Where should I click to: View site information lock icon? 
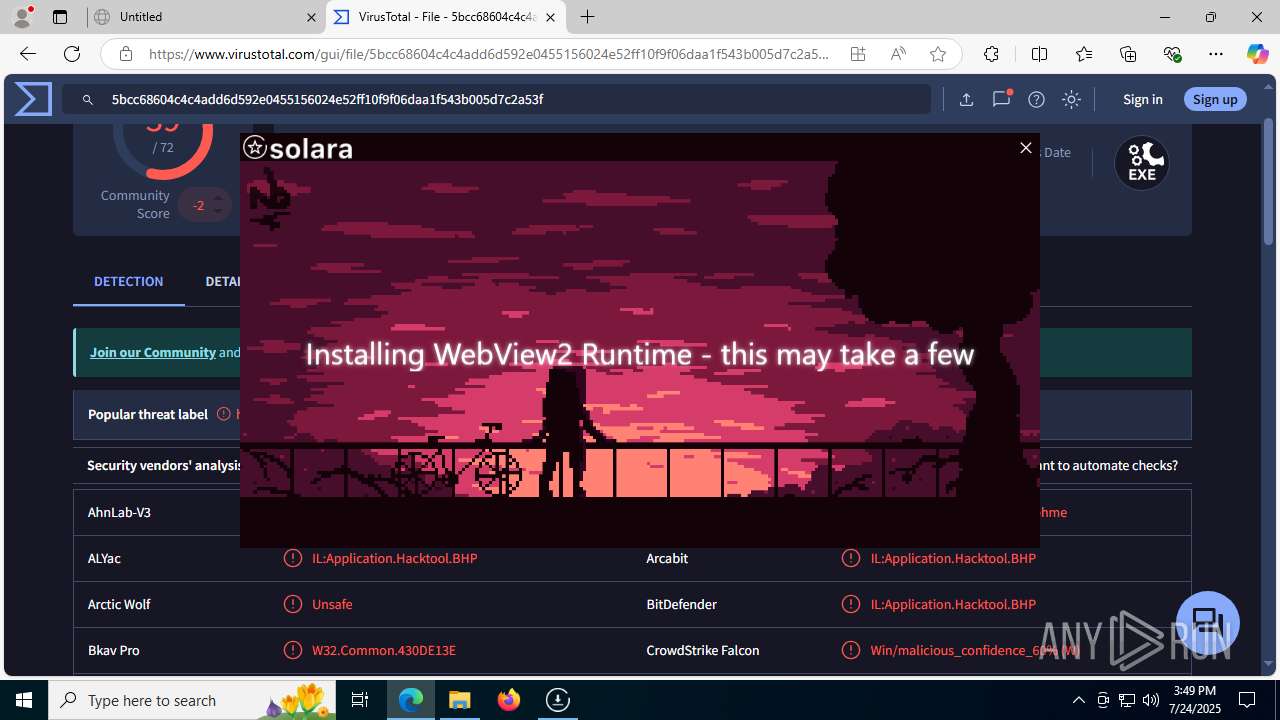click(125, 54)
